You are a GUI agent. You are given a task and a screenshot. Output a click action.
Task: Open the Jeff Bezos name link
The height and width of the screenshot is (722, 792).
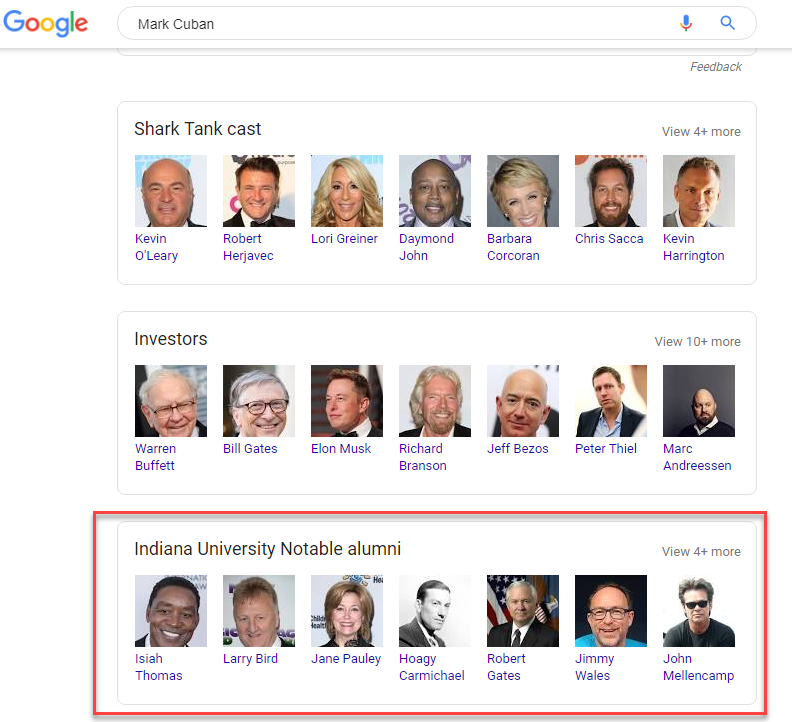tap(518, 449)
